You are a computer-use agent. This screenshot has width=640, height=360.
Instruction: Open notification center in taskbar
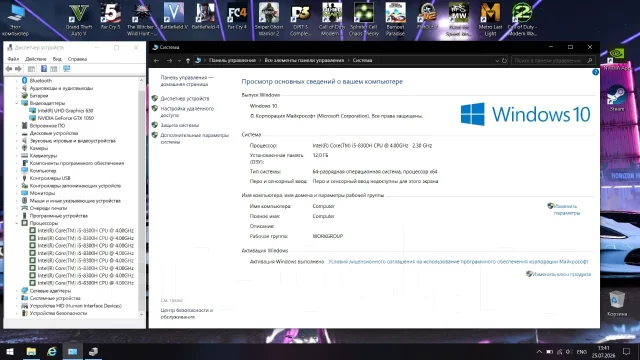pos(626,351)
